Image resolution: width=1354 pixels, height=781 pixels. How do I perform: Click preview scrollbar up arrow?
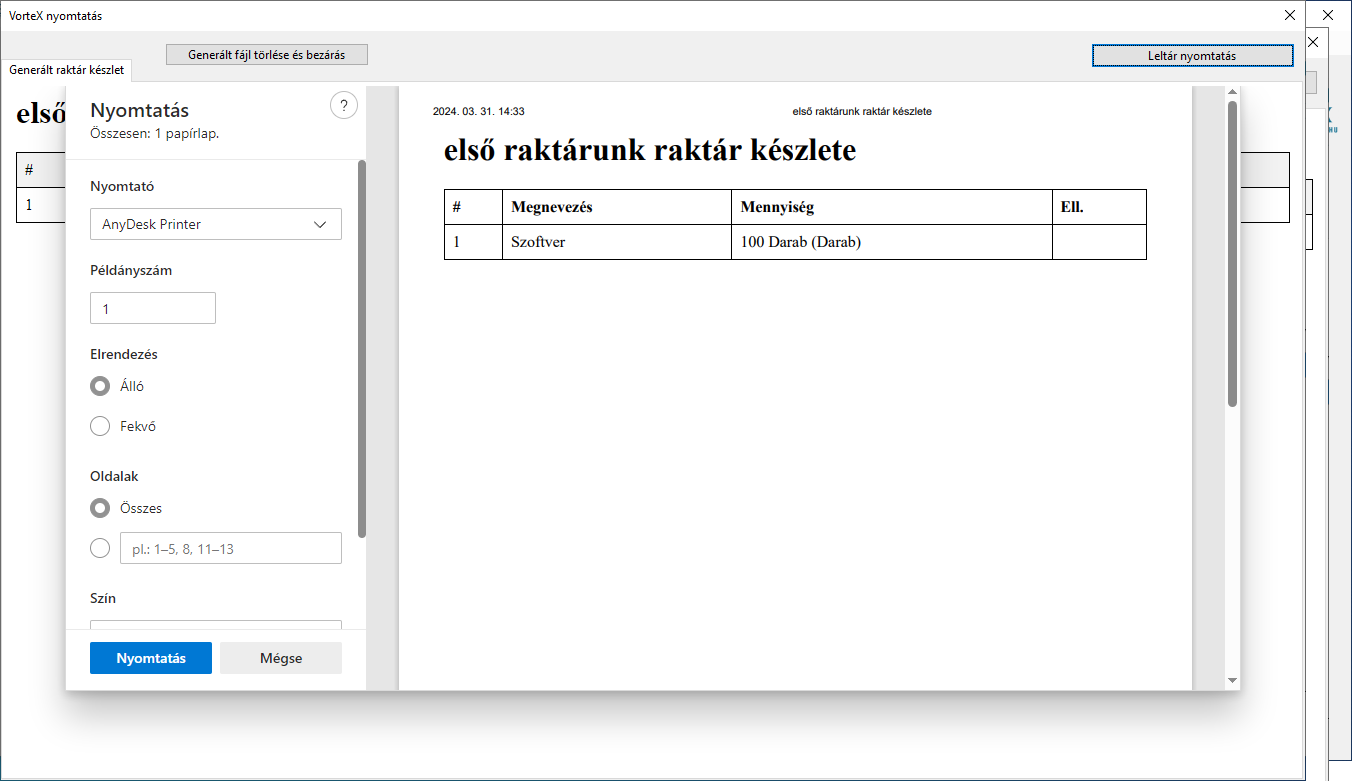coord(1232,93)
